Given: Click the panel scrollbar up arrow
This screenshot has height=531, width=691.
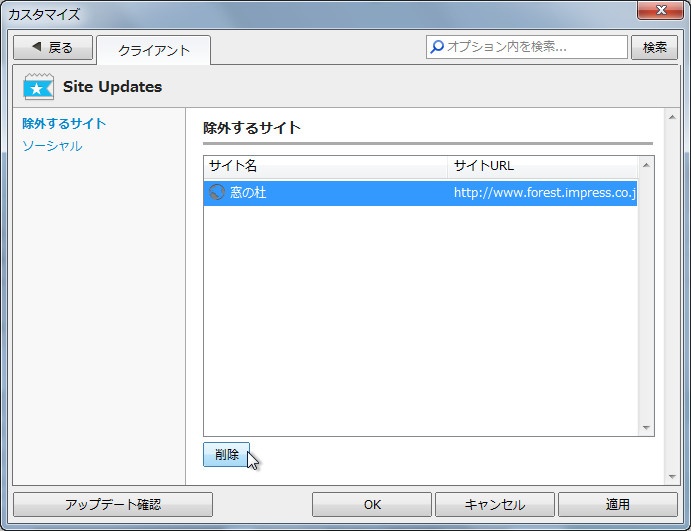Looking at the screenshot, I should 672,117.
